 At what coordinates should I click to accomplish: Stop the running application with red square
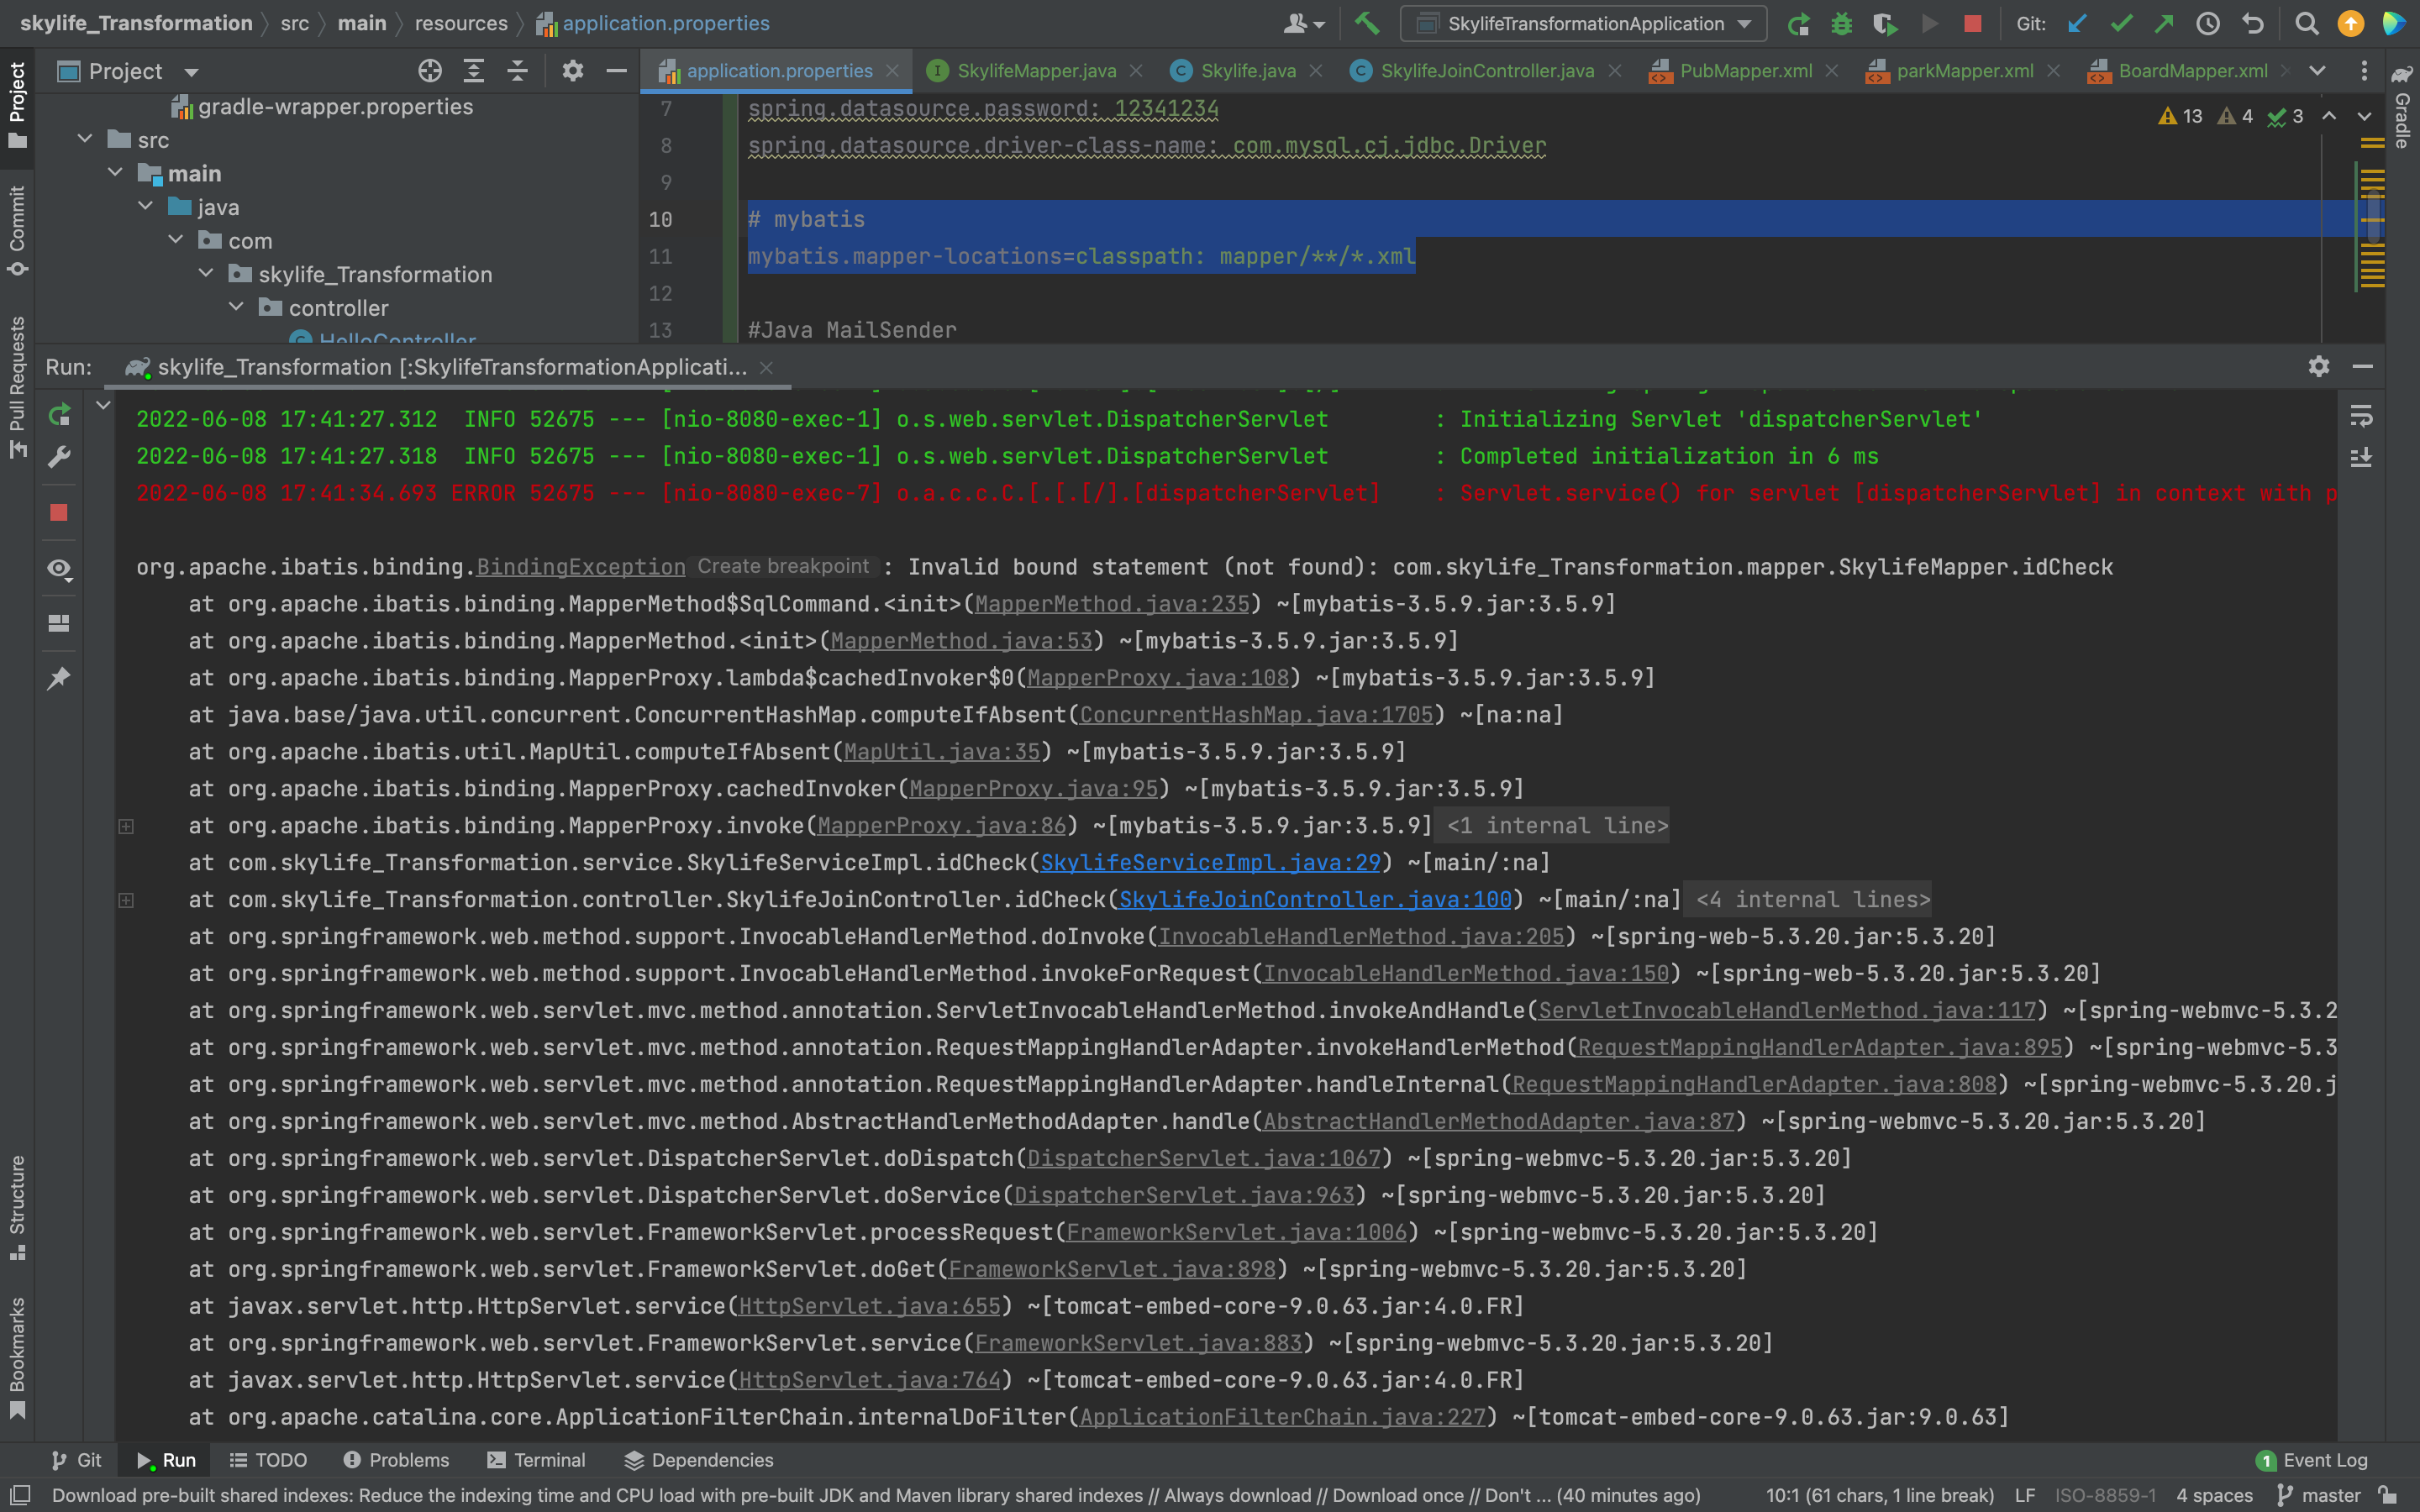point(1972,23)
